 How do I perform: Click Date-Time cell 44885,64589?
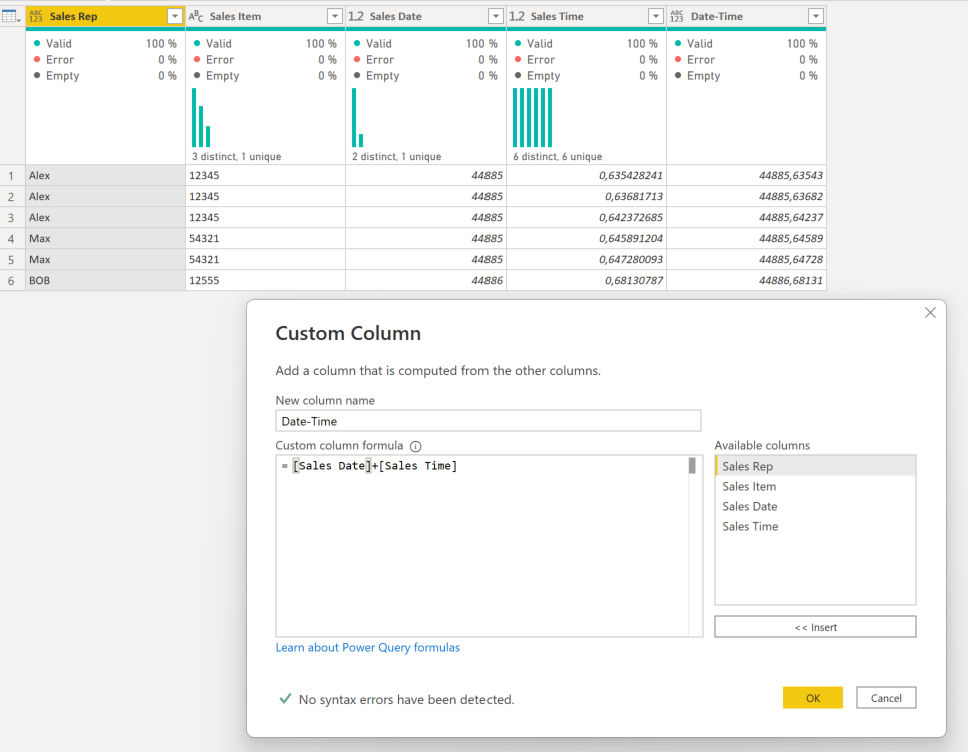tap(746, 238)
